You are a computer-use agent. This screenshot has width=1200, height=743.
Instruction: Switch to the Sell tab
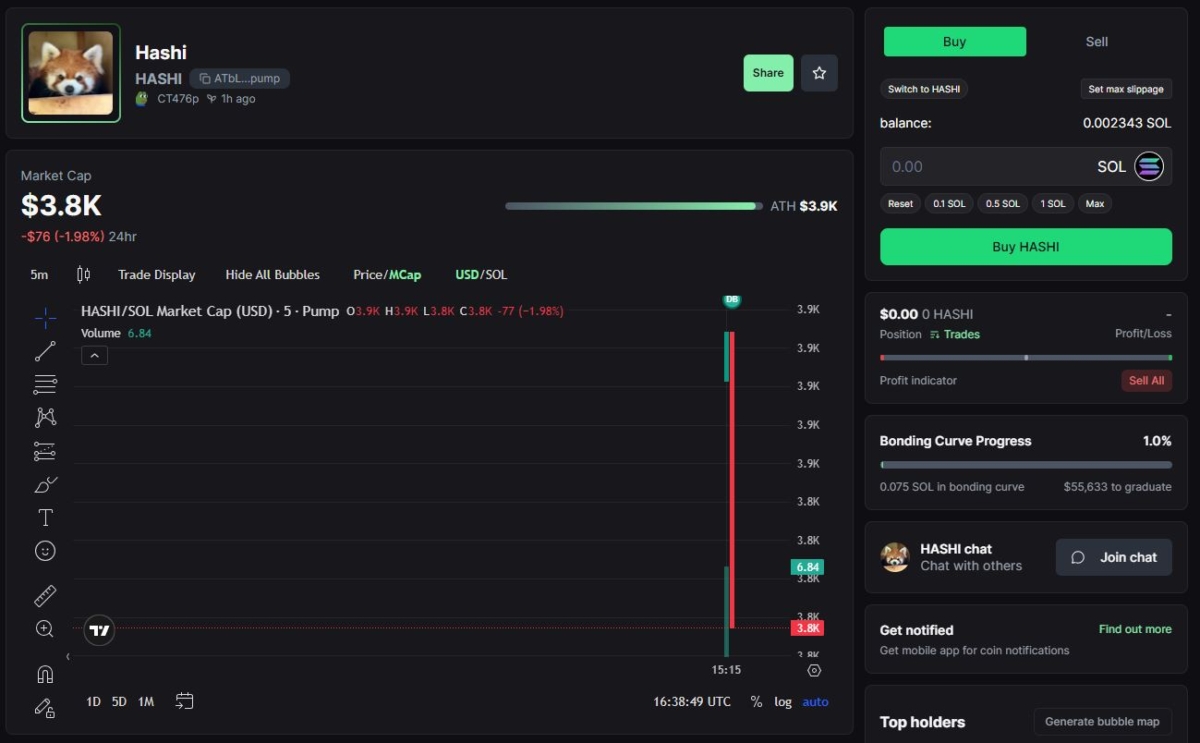1096,42
